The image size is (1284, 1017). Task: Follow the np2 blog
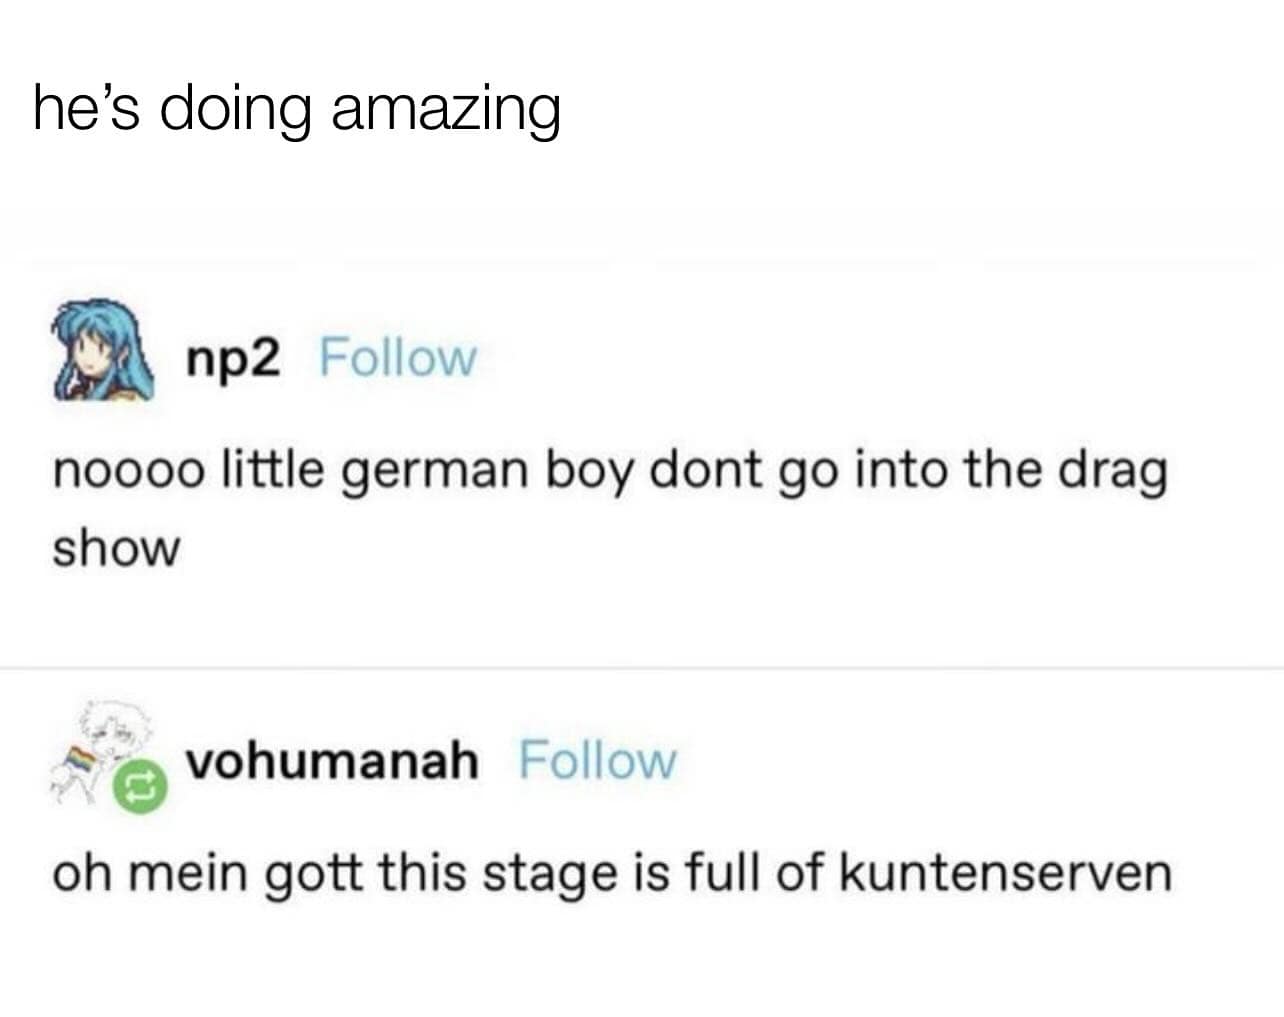coord(398,357)
